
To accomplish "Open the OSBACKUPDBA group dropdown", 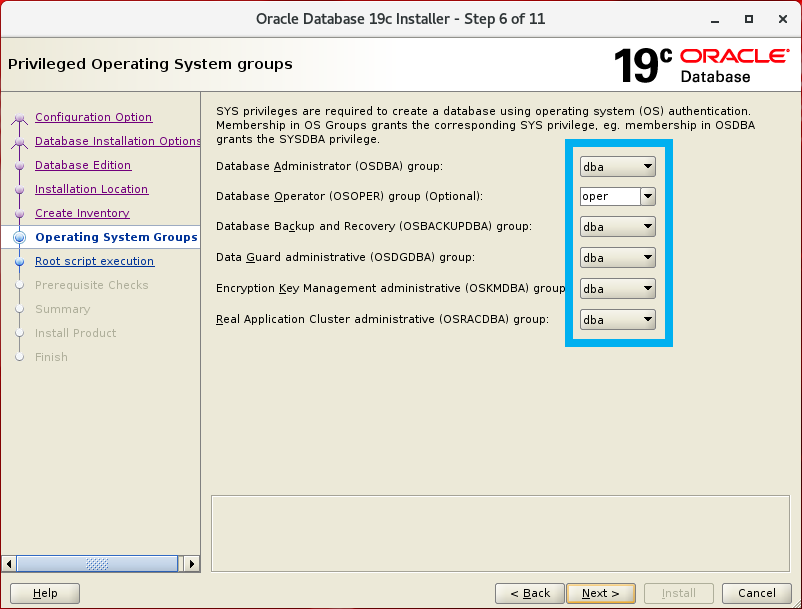I will tap(617, 227).
